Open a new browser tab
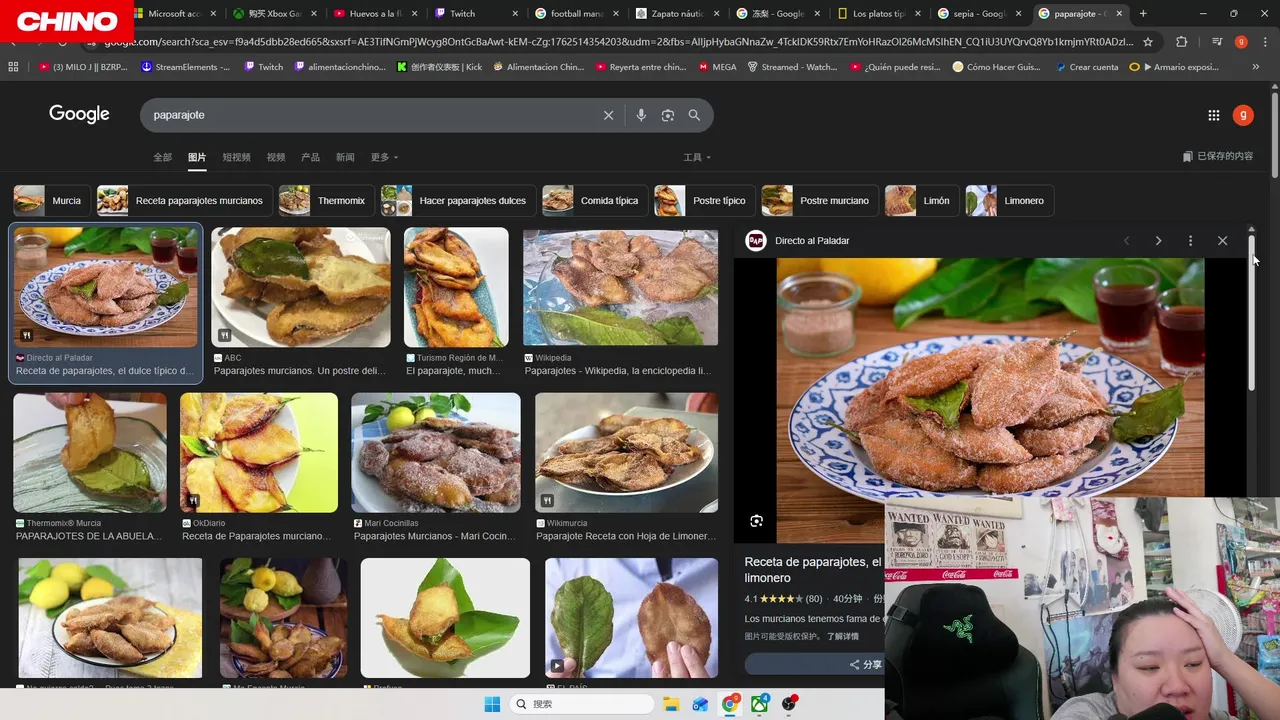 pyautogui.click(x=1143, y=14)
